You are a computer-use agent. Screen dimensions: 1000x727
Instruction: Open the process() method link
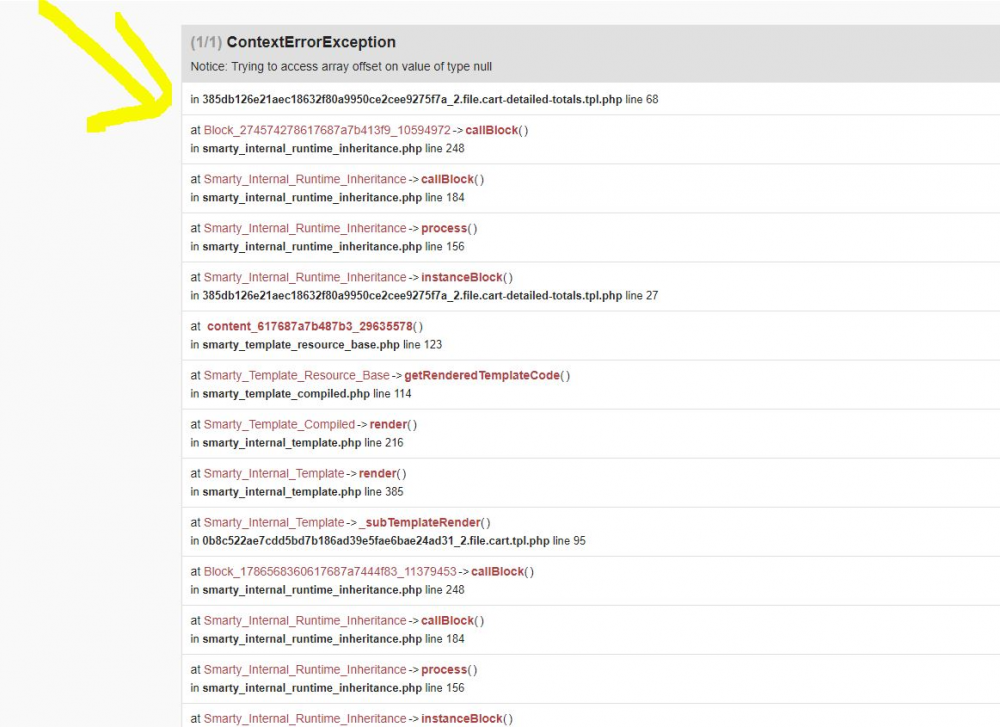pyautogui.click(x=444, y=228)
